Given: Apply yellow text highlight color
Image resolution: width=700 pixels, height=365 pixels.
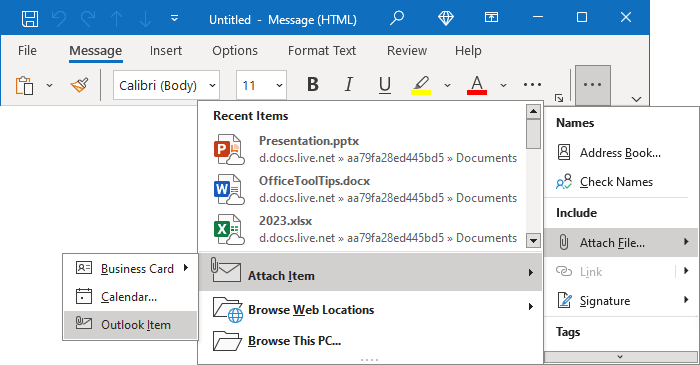Looking at the screenshot, I should point(421,85).
